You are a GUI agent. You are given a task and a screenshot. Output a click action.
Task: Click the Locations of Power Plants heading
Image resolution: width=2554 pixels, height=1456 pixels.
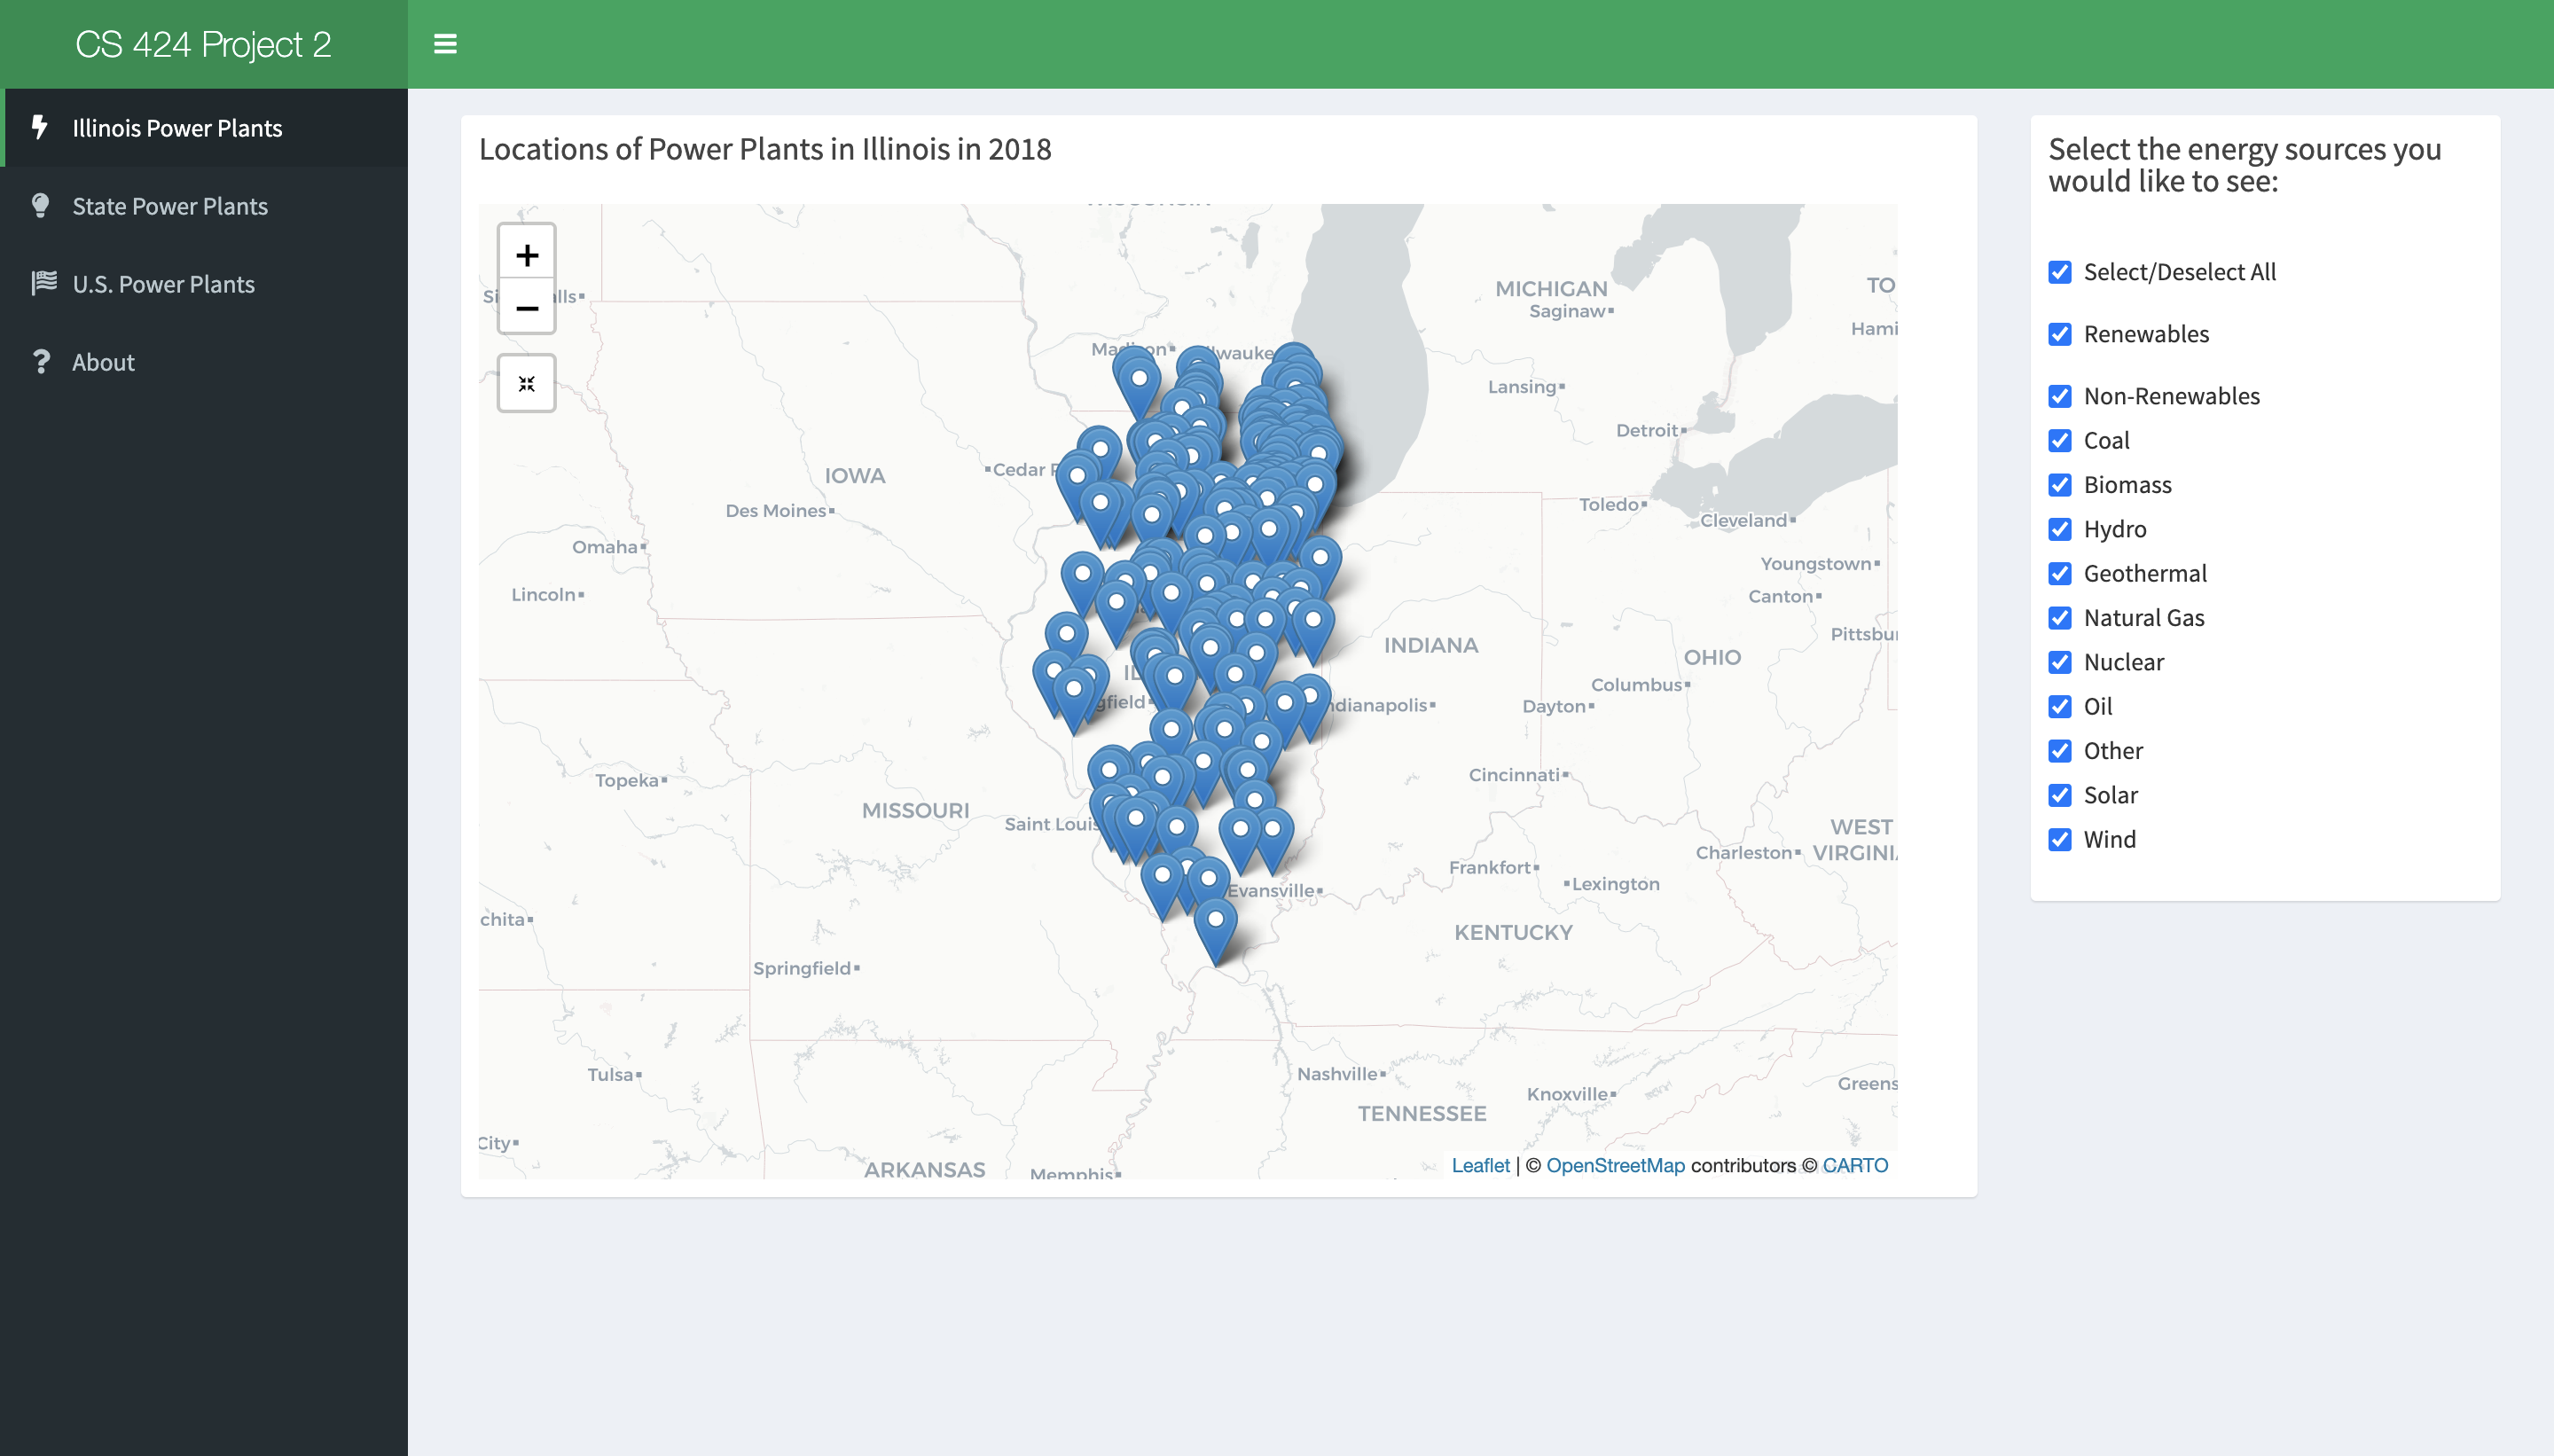coord(765,148)
